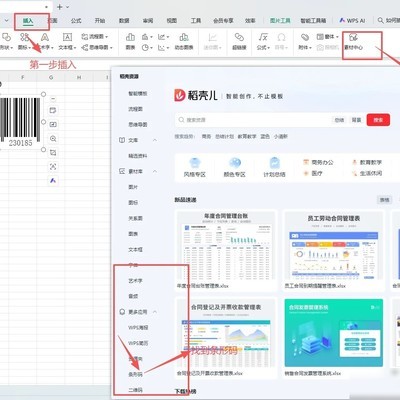Select 精选资料 in the sidebar
Image resolution: width=400 pixels, height=400 pixels.
pos(138,156)
